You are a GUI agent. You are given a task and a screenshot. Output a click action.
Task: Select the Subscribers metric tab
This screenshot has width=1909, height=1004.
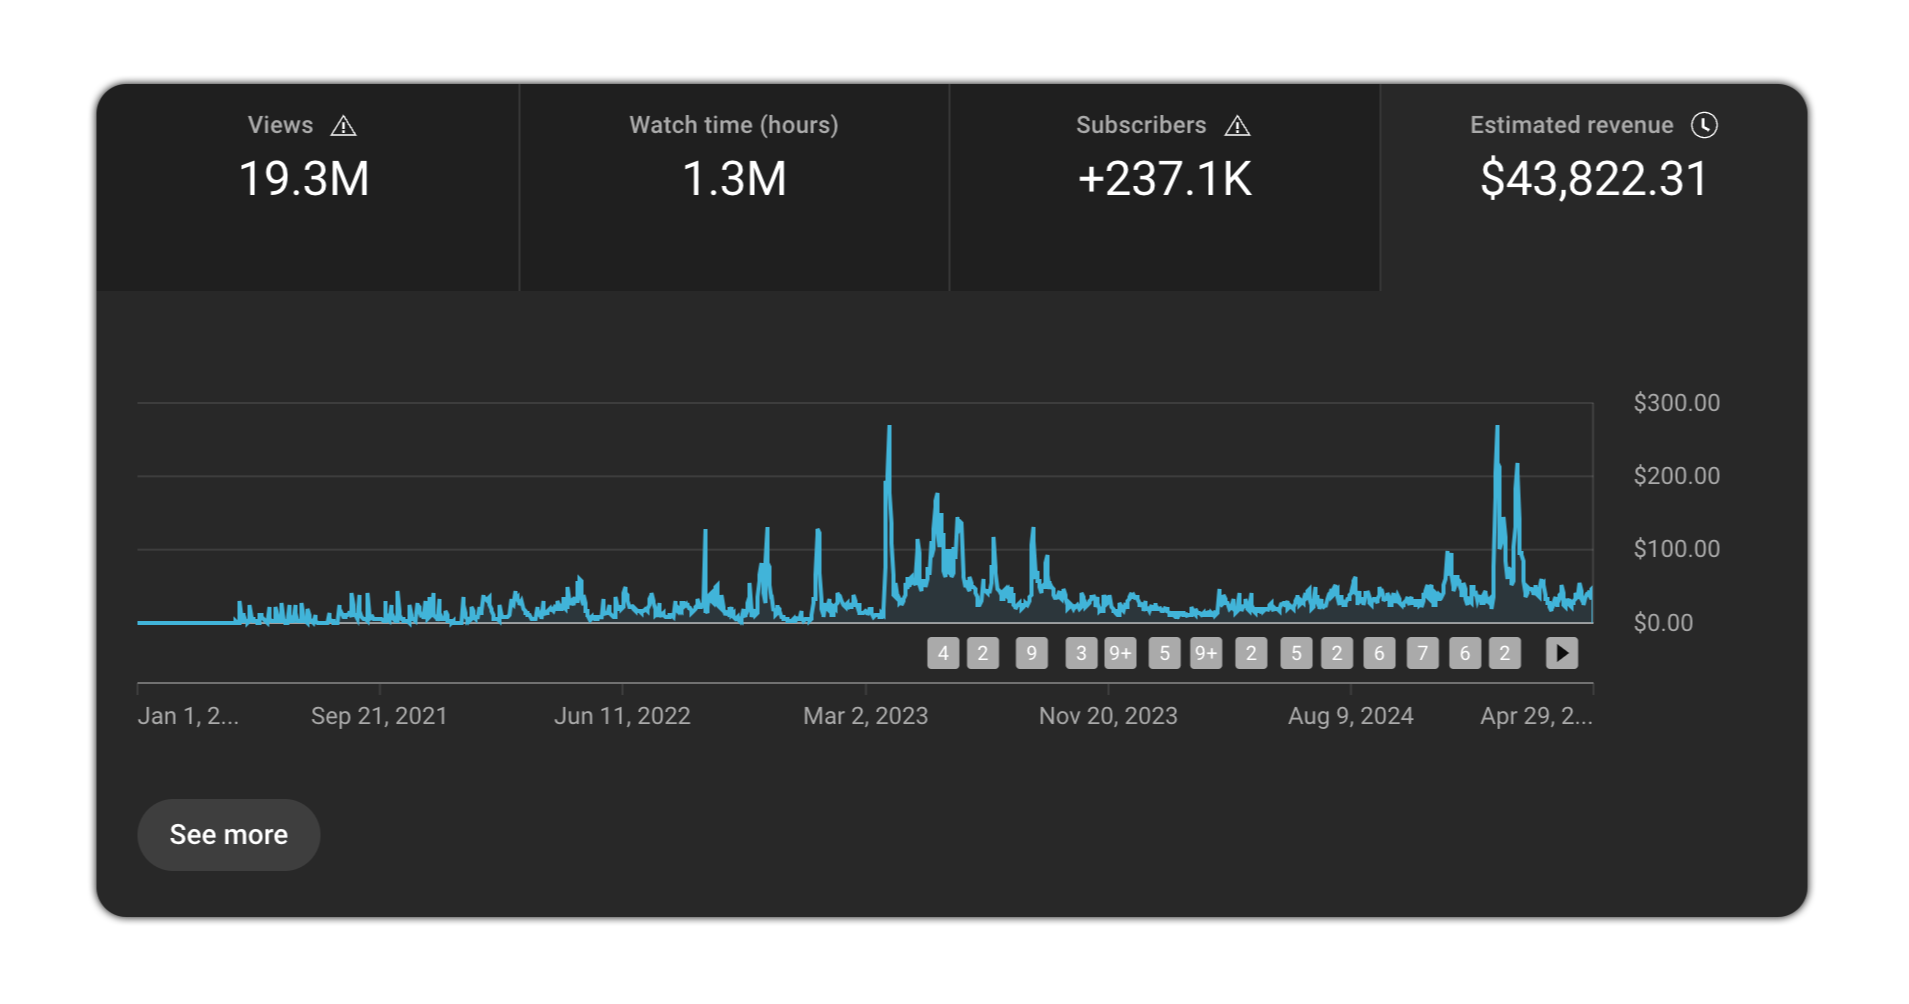(1165, 188)
